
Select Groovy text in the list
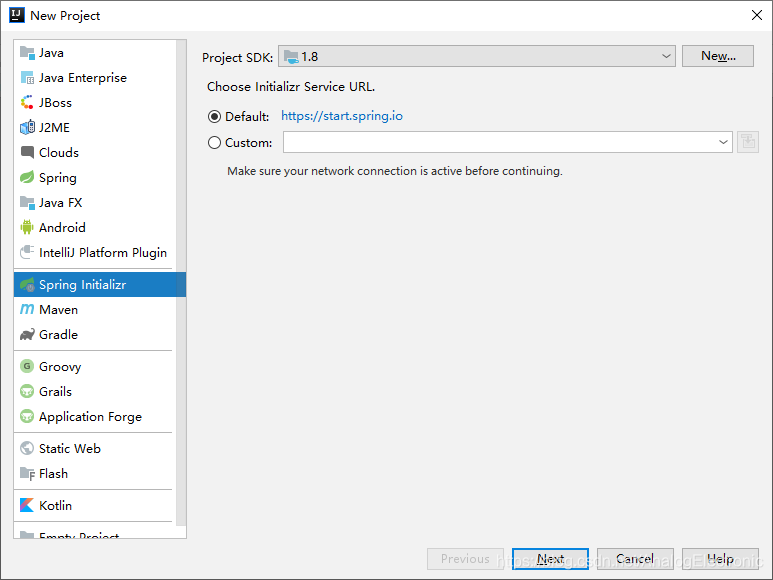point(60,367)
